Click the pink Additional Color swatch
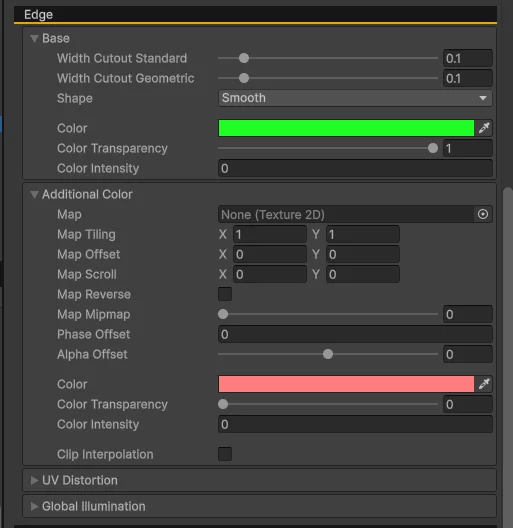Image resolution: width=513 pixels, height=528 pixels. (x=346, y=384)
